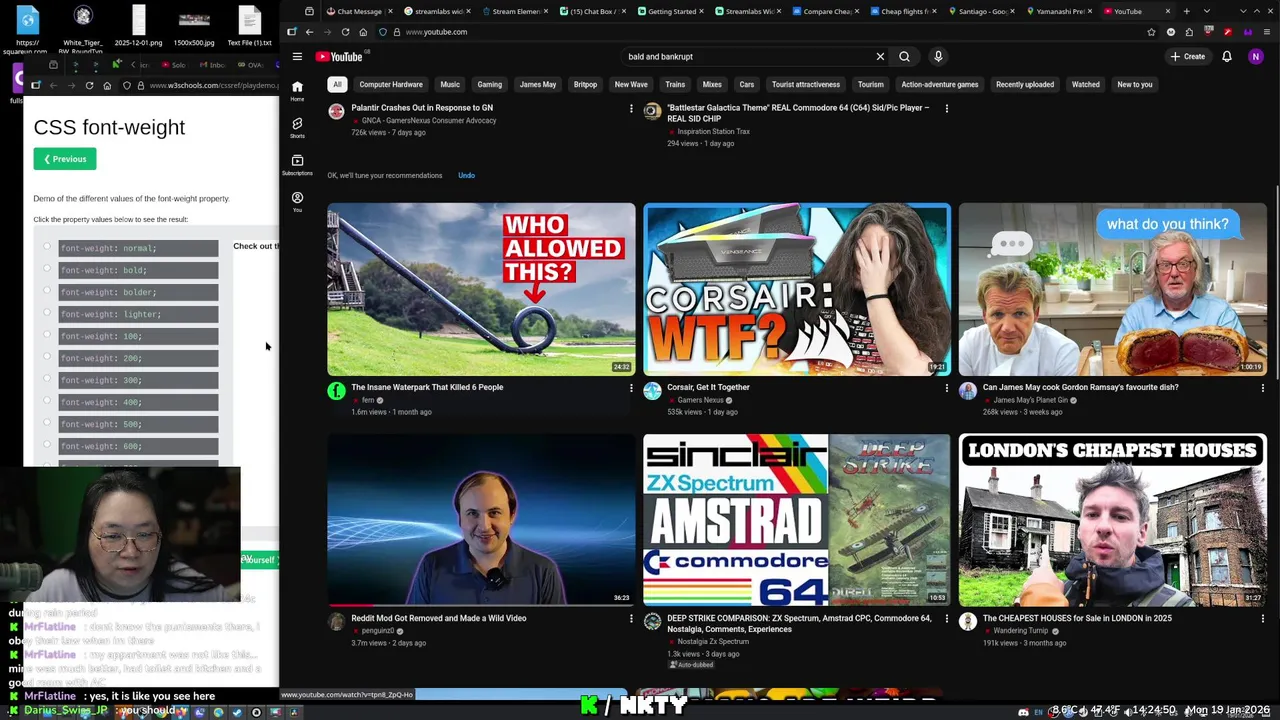The image size is (1280, 720).
Task: Open a new browser tab with plus
Action: click(x=1187, y=11)
